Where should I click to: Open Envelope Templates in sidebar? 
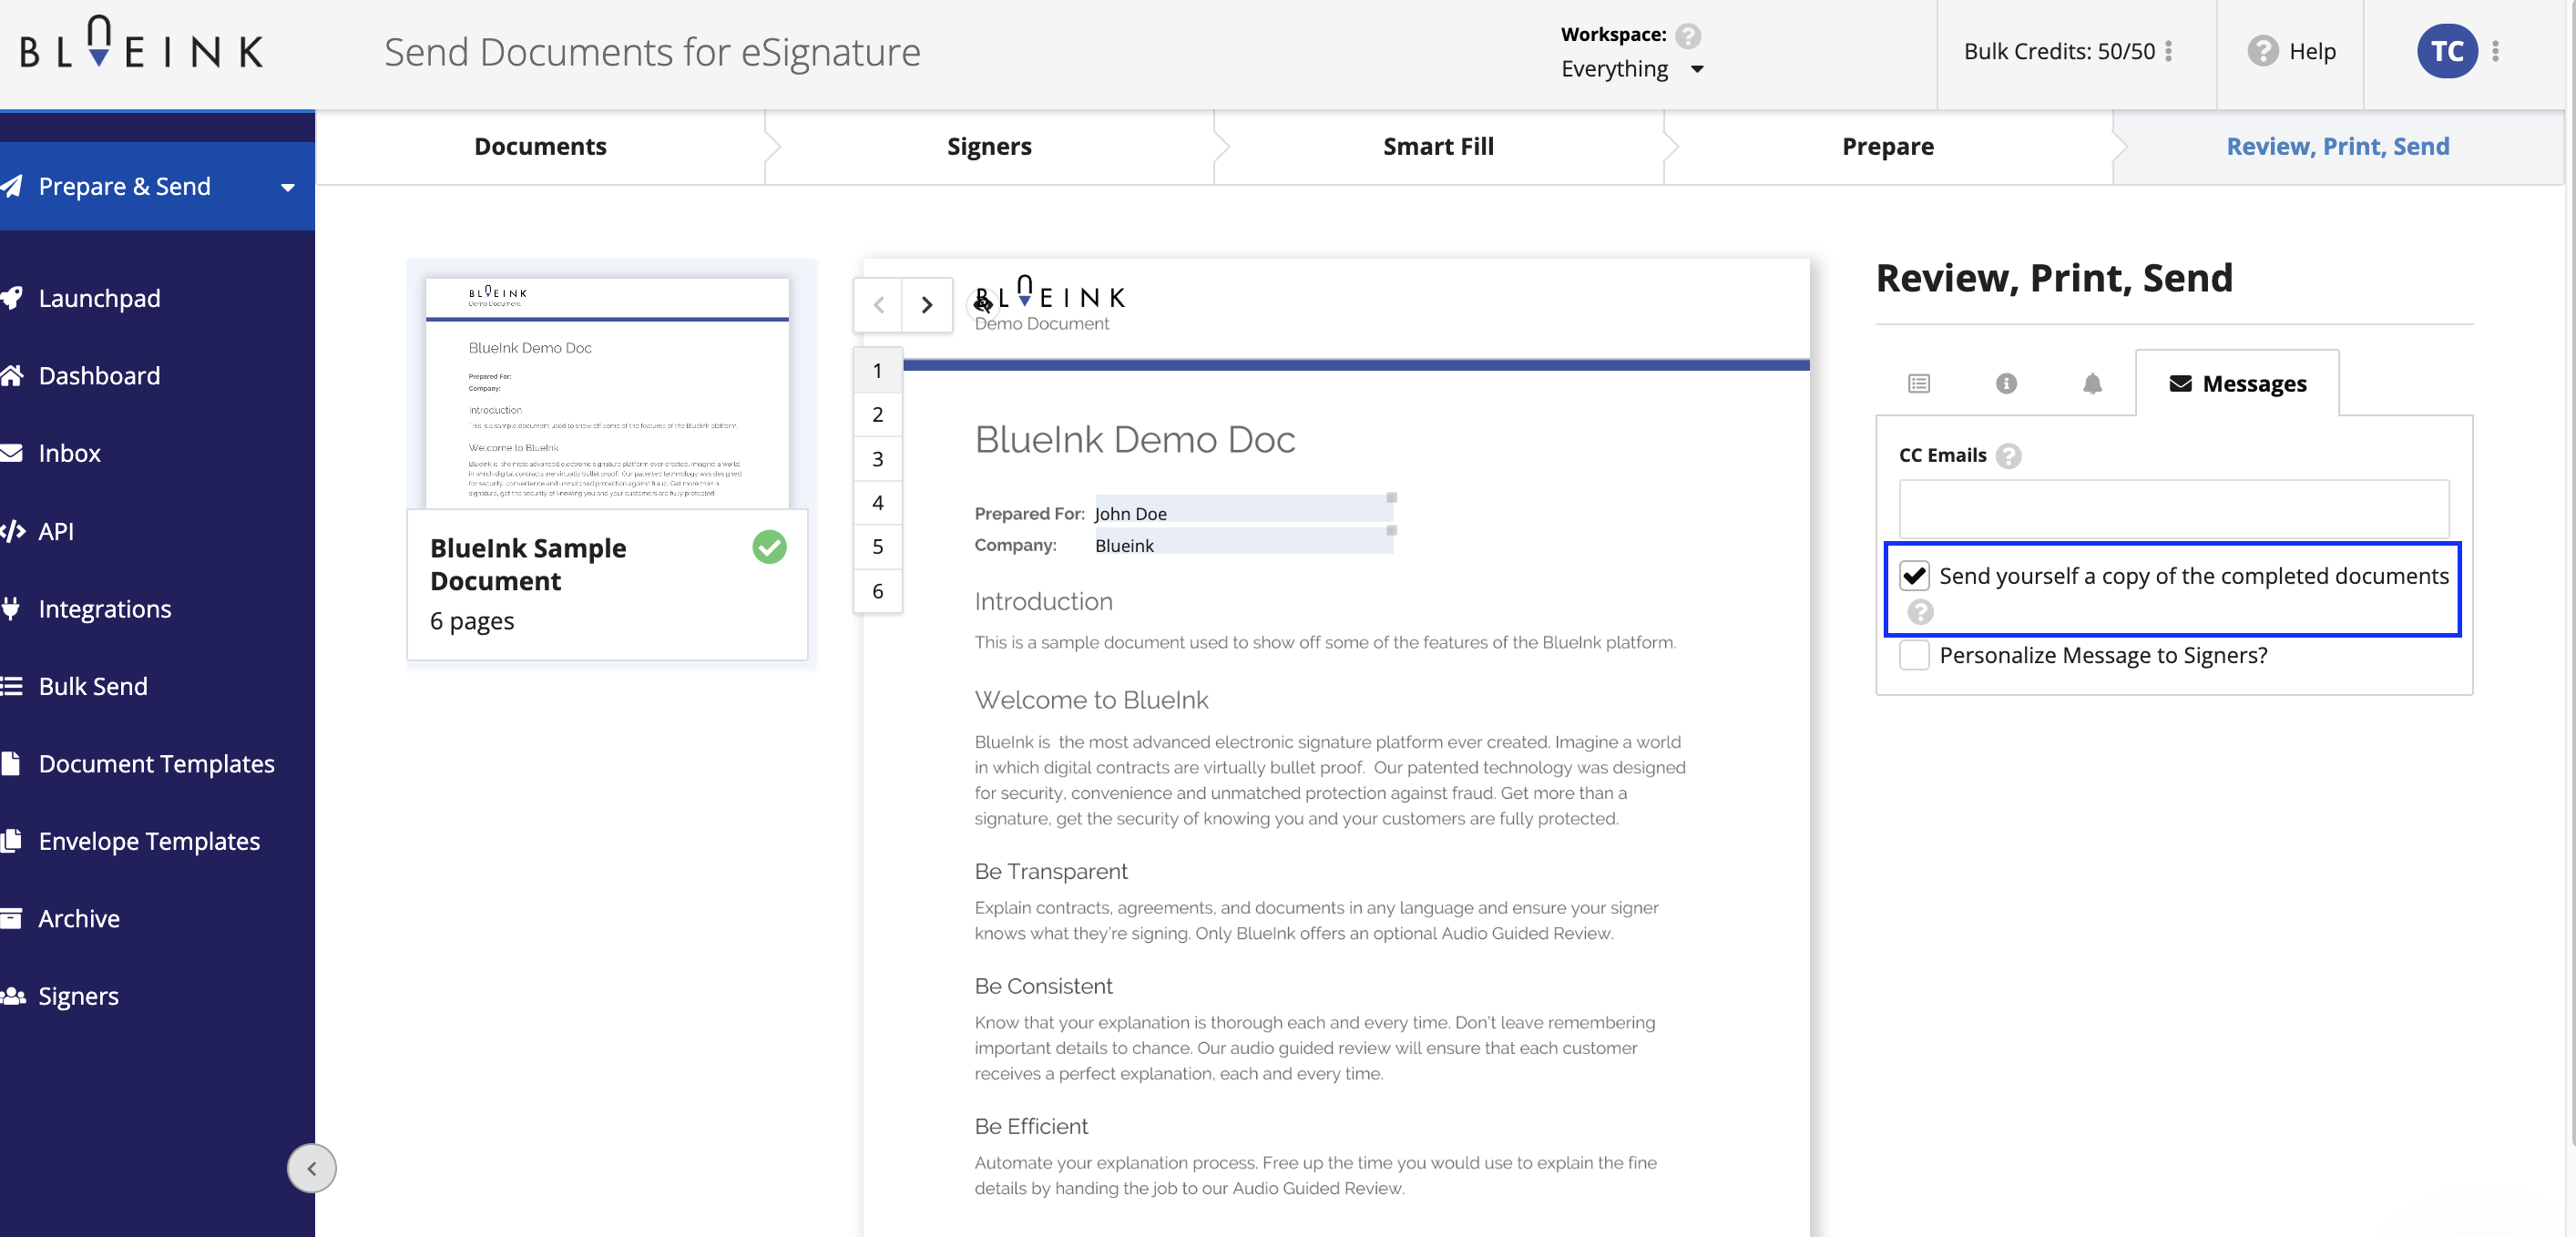(x=149, y=841)
